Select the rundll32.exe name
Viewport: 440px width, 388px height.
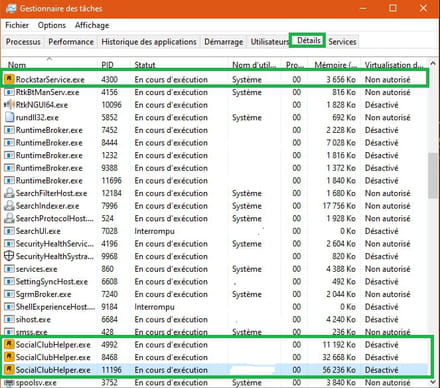point(37,118)
